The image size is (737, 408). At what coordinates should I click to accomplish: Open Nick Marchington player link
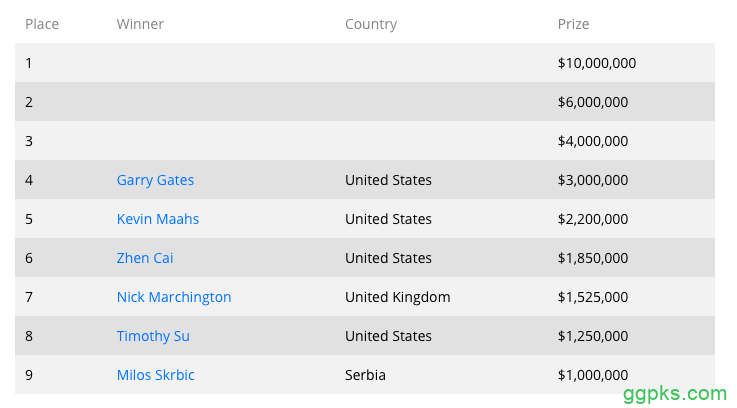click(x=174, y=297)
